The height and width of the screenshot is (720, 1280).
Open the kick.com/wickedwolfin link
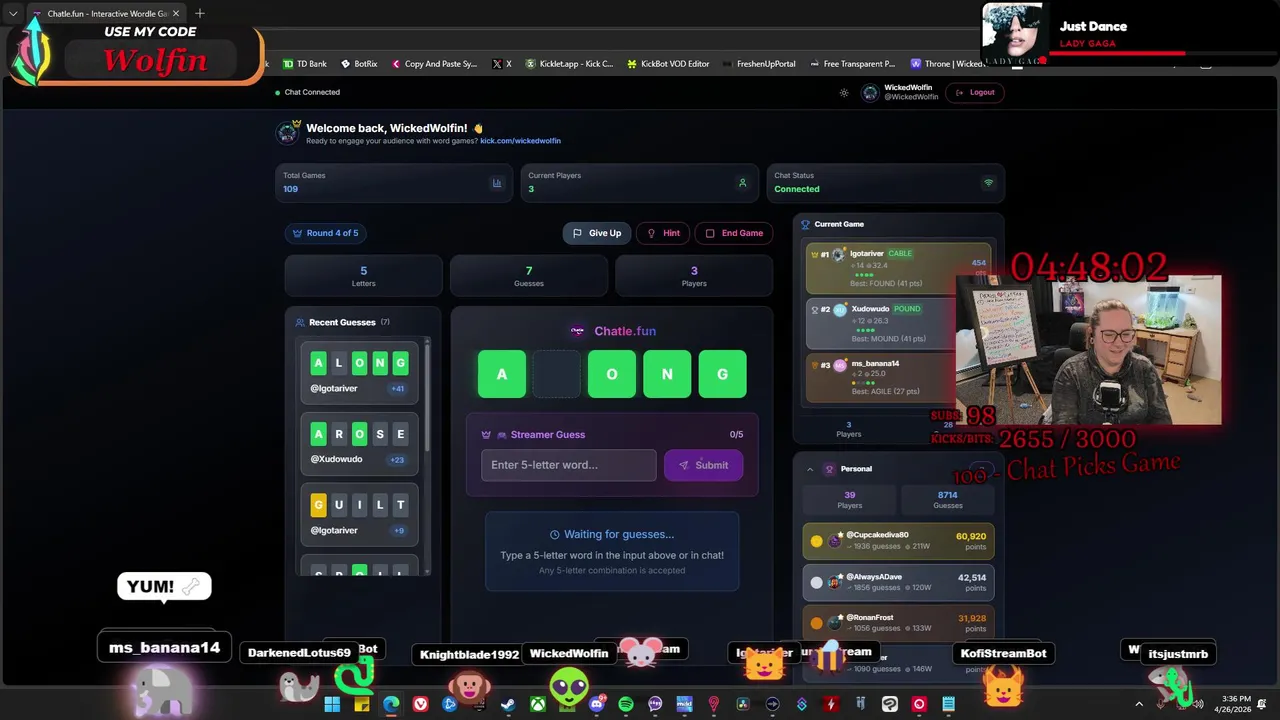(x=520, y=141)
